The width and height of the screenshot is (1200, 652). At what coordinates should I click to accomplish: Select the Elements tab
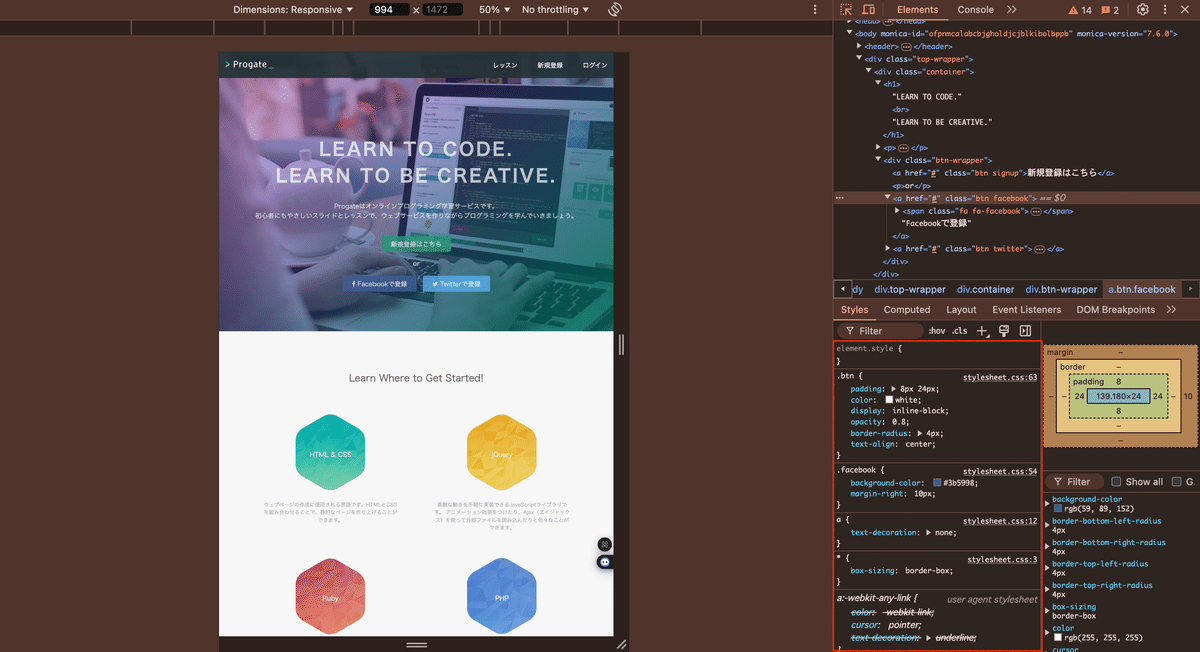pos(917,10)
